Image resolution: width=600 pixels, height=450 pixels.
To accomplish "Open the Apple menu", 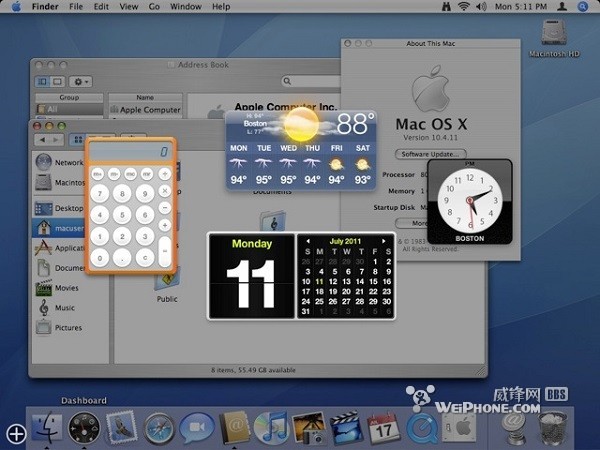I will [16, 7].
